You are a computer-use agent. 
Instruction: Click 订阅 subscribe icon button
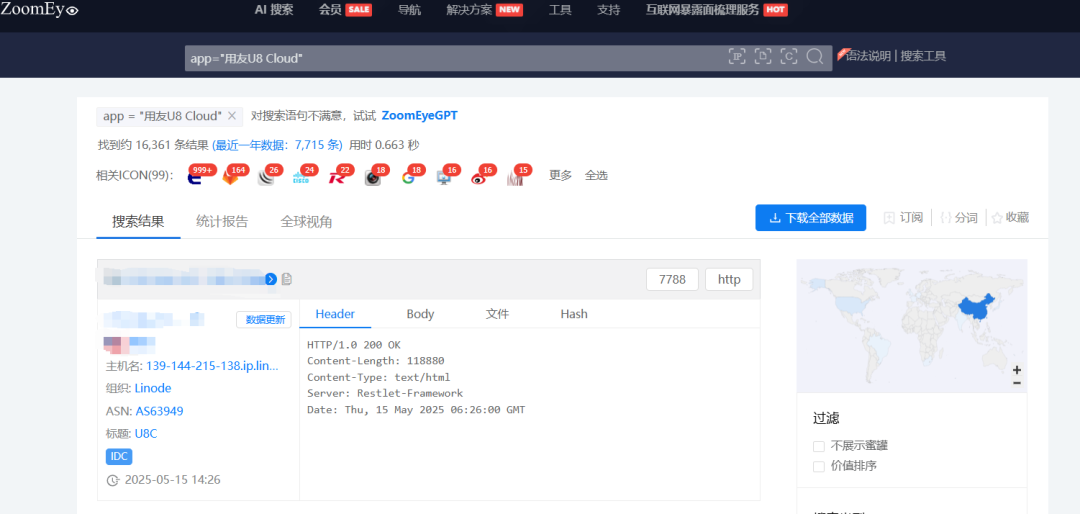click(x=903, y=218)
